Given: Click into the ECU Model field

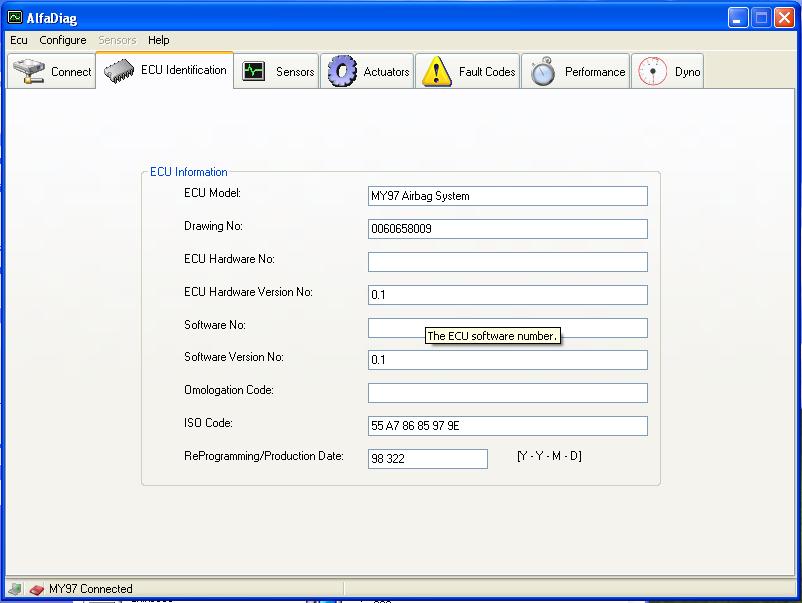Looking at the screenshot, I should 507,196.
